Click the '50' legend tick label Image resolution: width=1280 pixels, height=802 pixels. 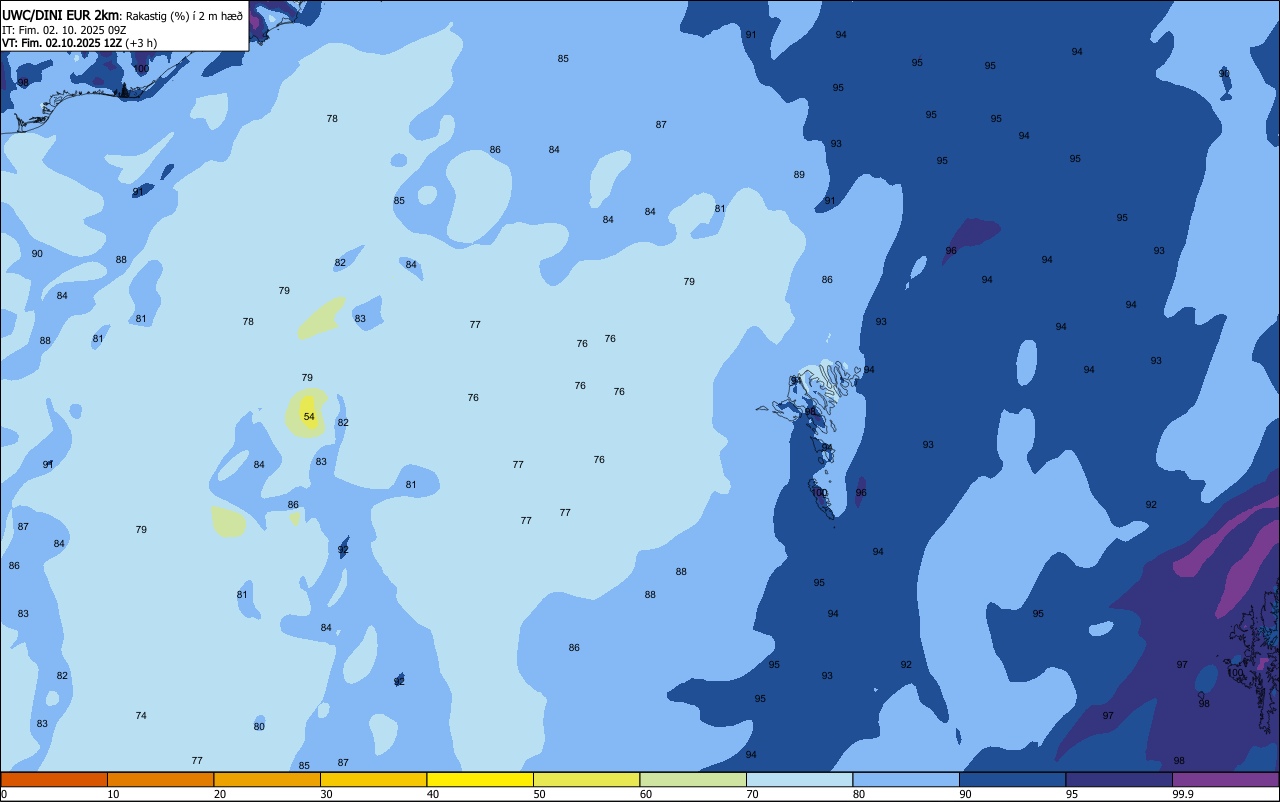(x=540, y=794)
